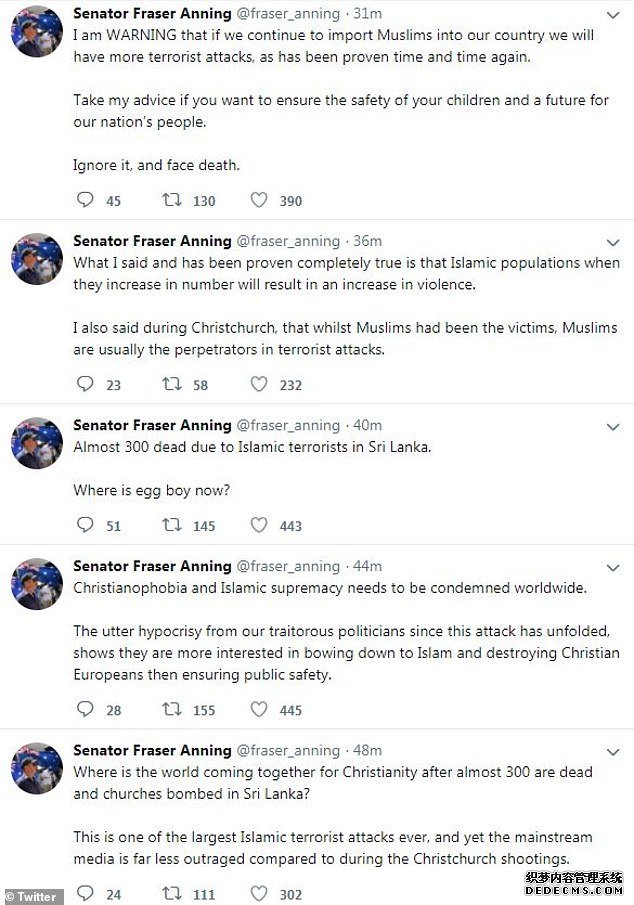Retweet the tweet with 130 retweets

coord(171,200)
